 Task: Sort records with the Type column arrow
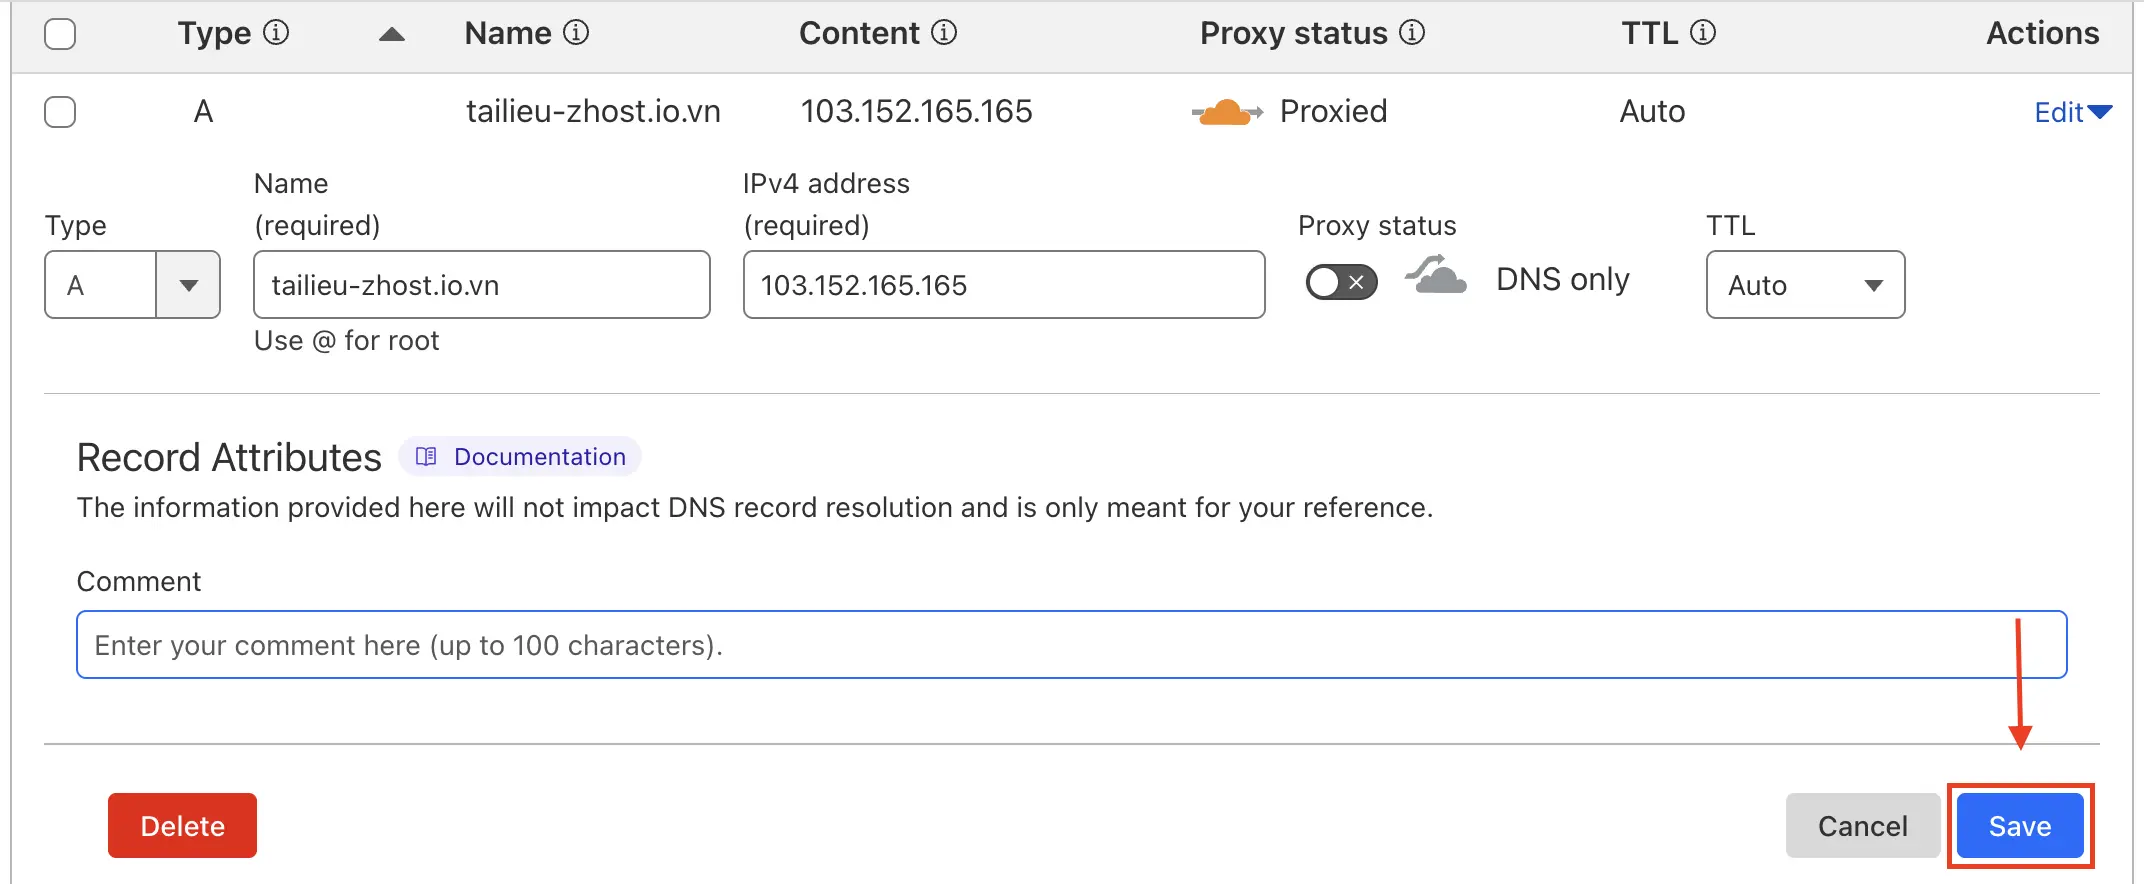[x=392, y=35]
